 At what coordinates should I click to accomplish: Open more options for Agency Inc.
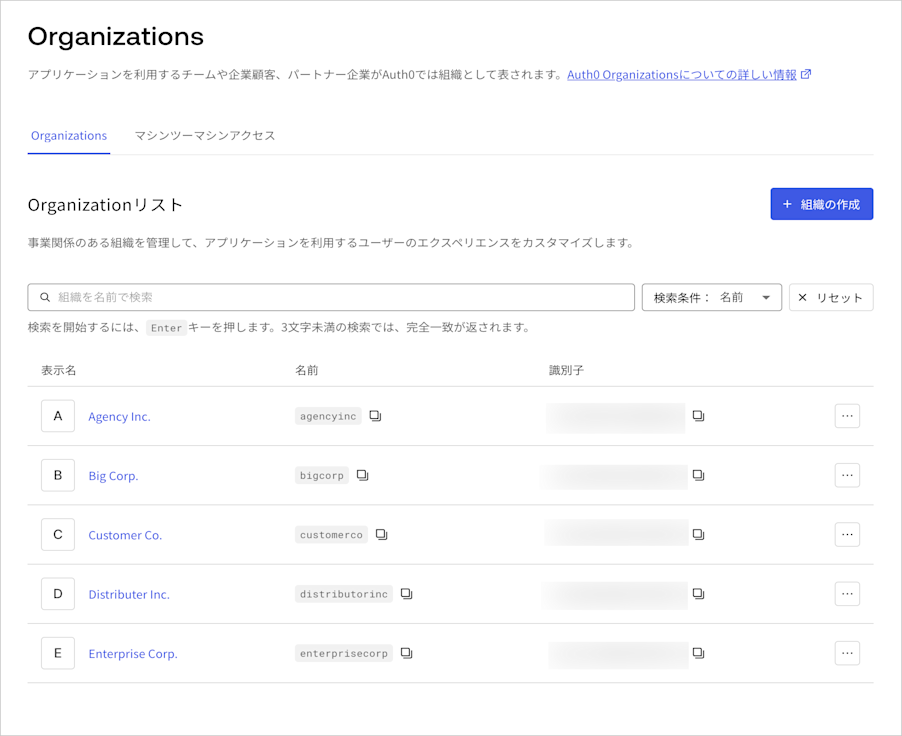pyautogui.click(x=847, y=416)
